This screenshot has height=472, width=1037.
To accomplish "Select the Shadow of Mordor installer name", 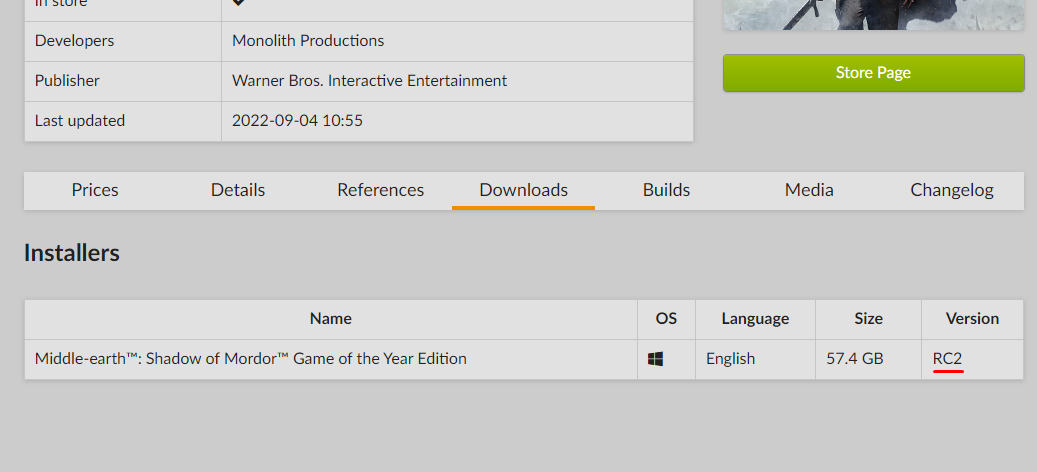I will [x=250, y=359].
